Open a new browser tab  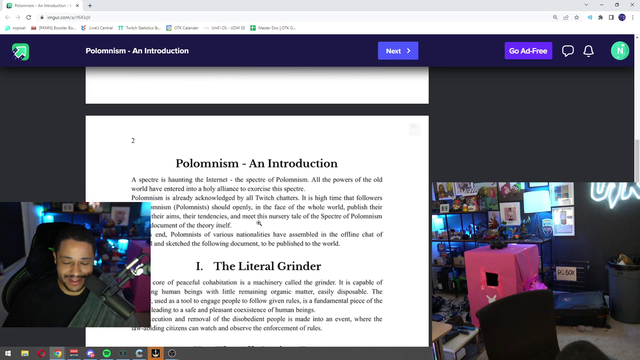coord(90,6)
